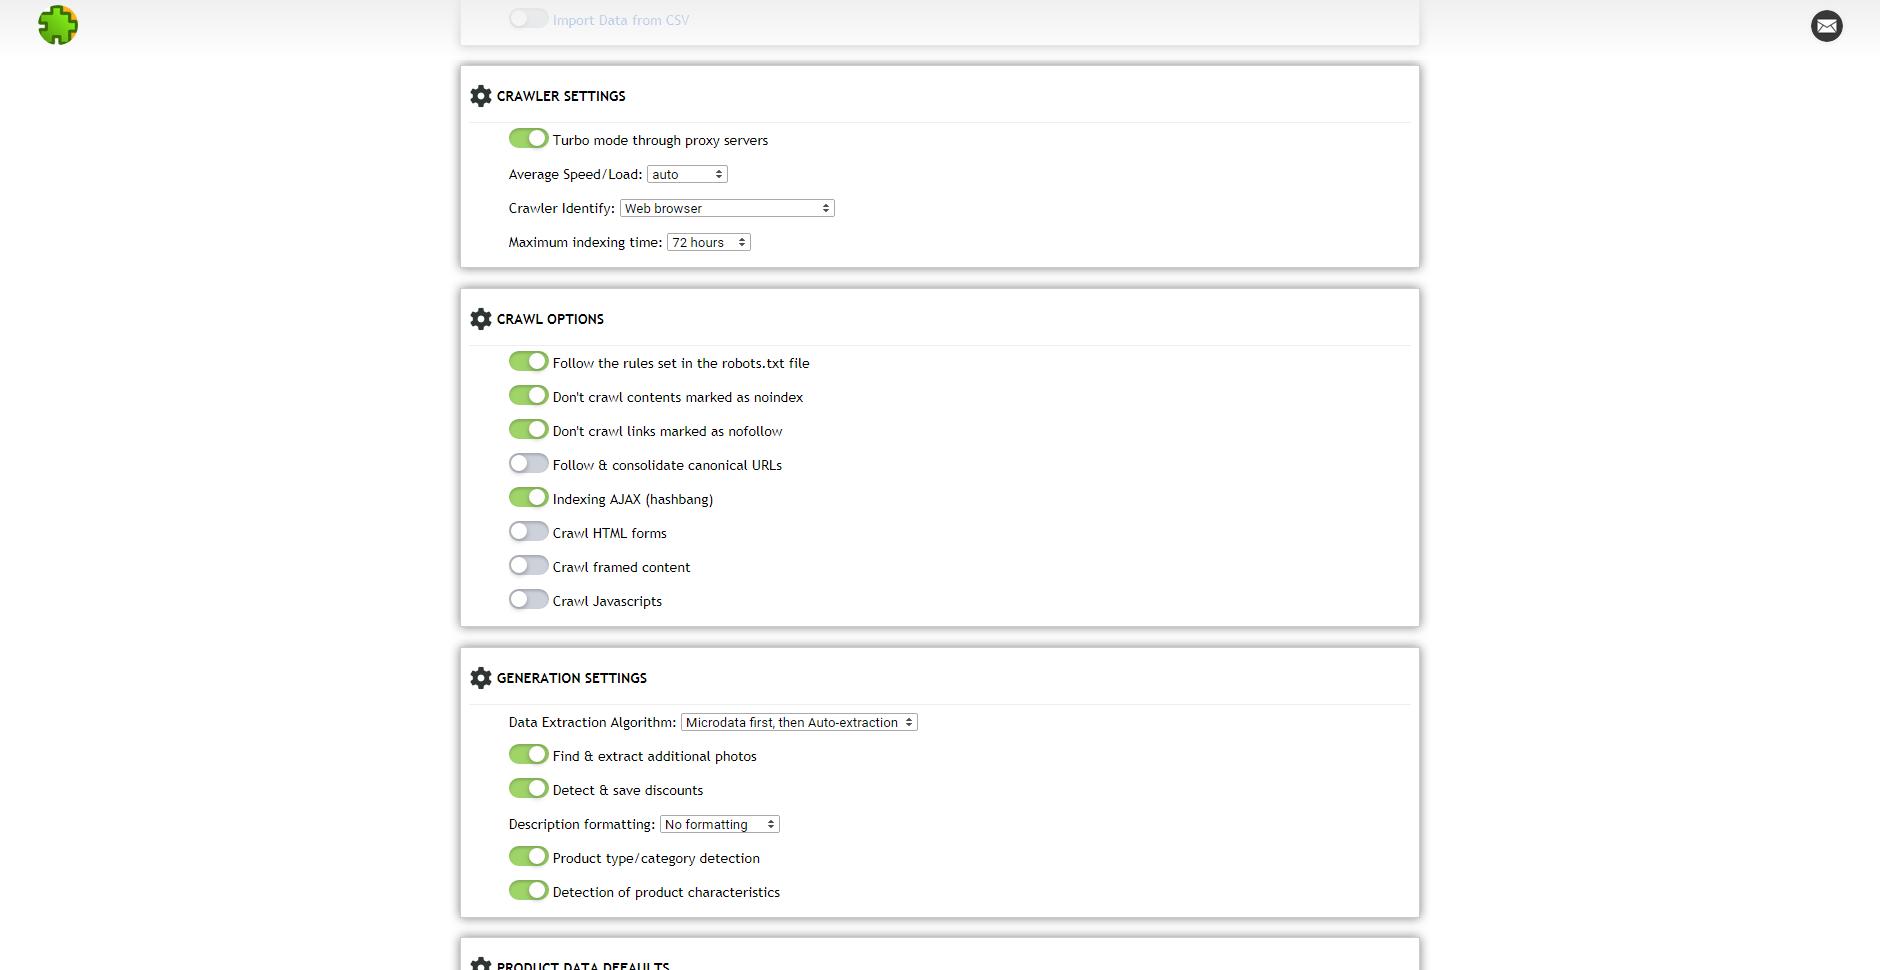Screen dimensions: 1880x970
Task: Turn on Crawl HTML forms
Action: (x=528, y=531)
